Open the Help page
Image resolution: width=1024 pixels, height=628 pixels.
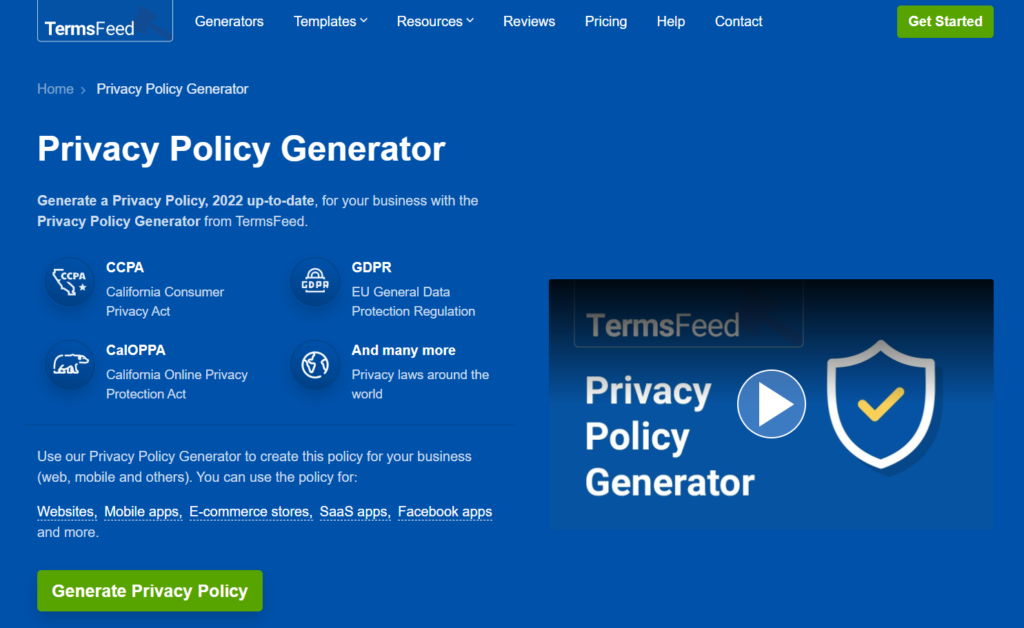point(671,22)
